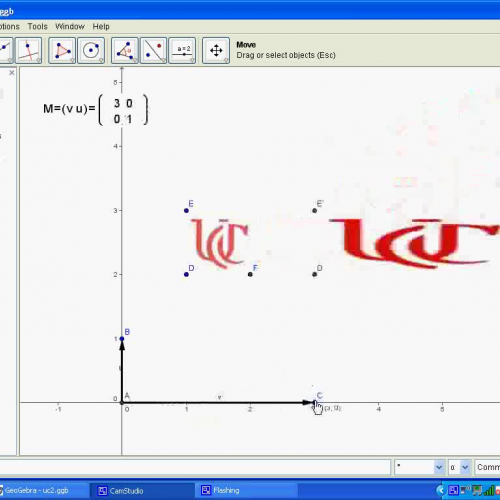Click the green monitor tray icon
The height and width of the screenshot is (500, 500).
(477, 490)
